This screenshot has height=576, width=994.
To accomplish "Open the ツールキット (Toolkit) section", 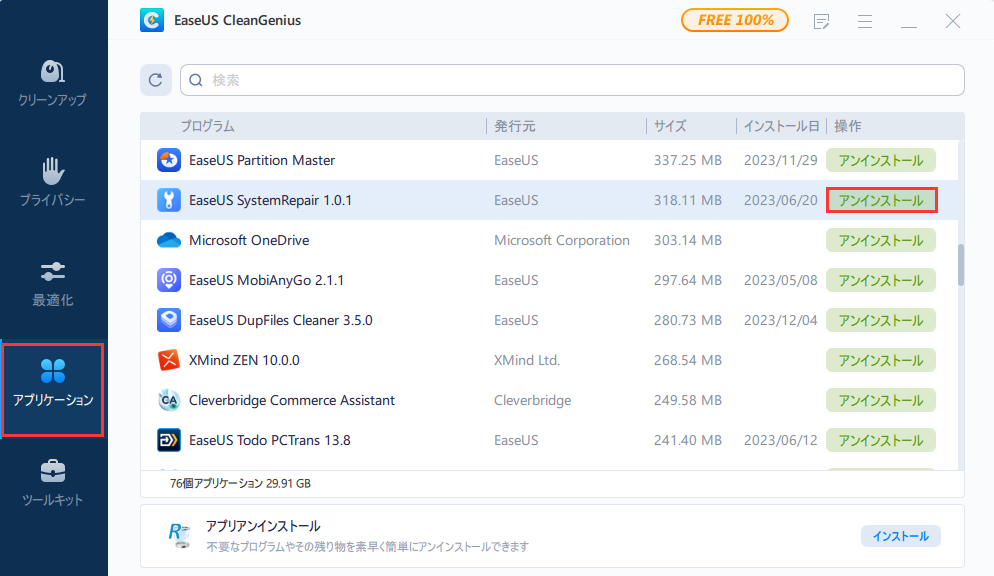I will [x=53, y=484].
